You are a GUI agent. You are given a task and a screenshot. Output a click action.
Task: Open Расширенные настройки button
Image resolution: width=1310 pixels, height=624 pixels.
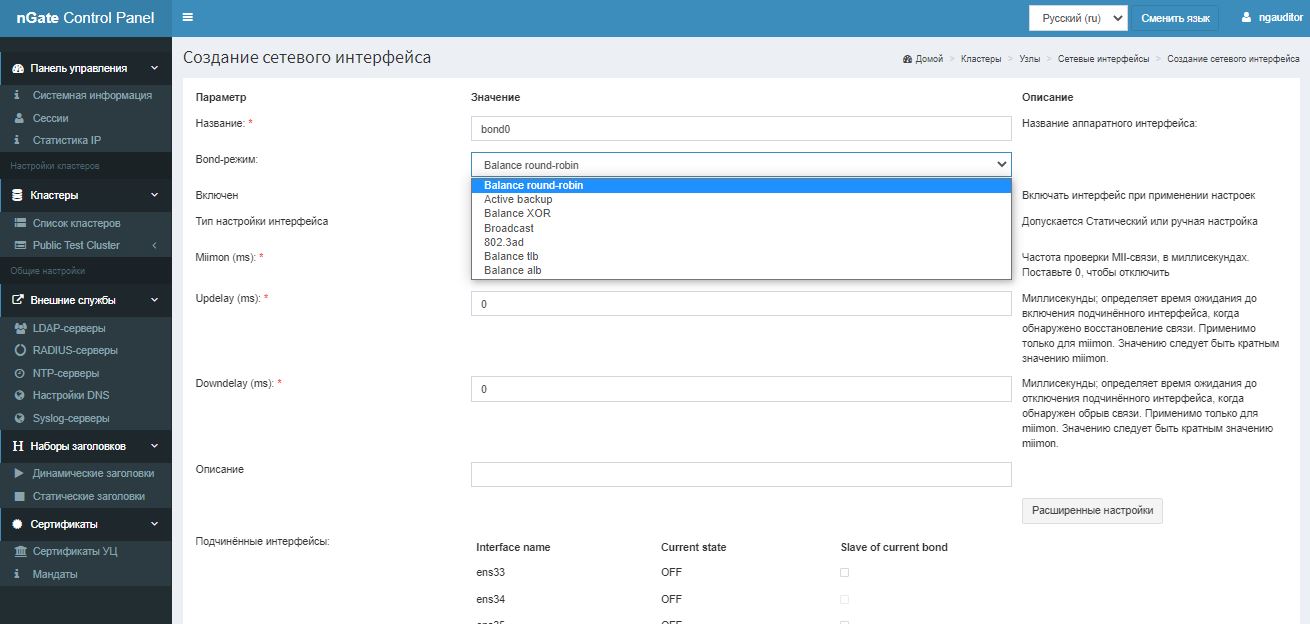point(1092,510)
